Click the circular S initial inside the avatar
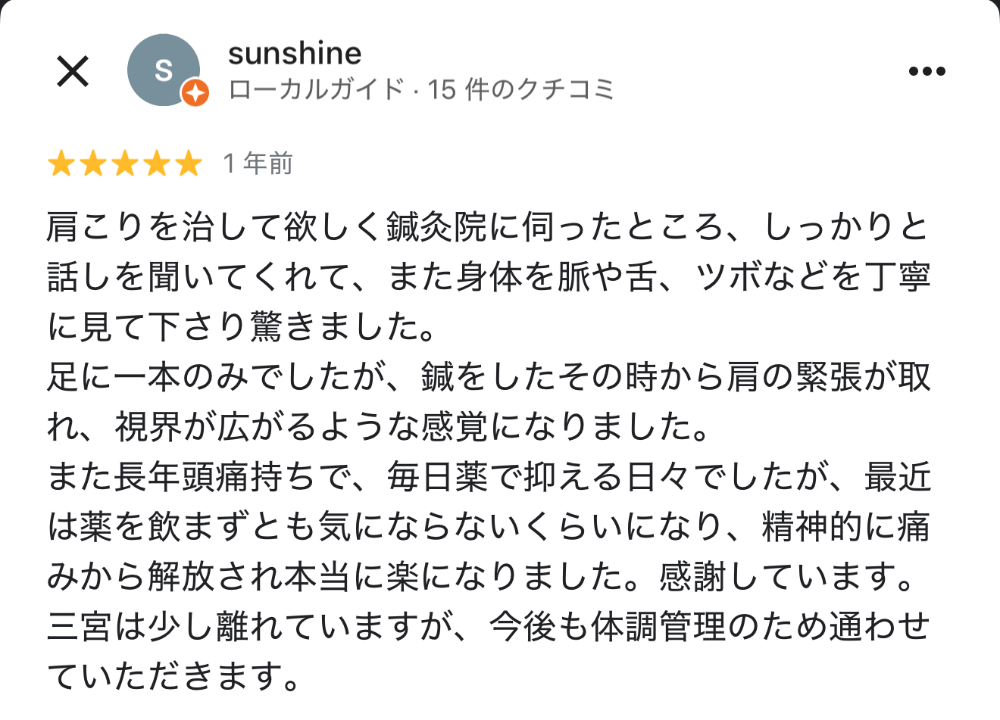 coord(163,70)
